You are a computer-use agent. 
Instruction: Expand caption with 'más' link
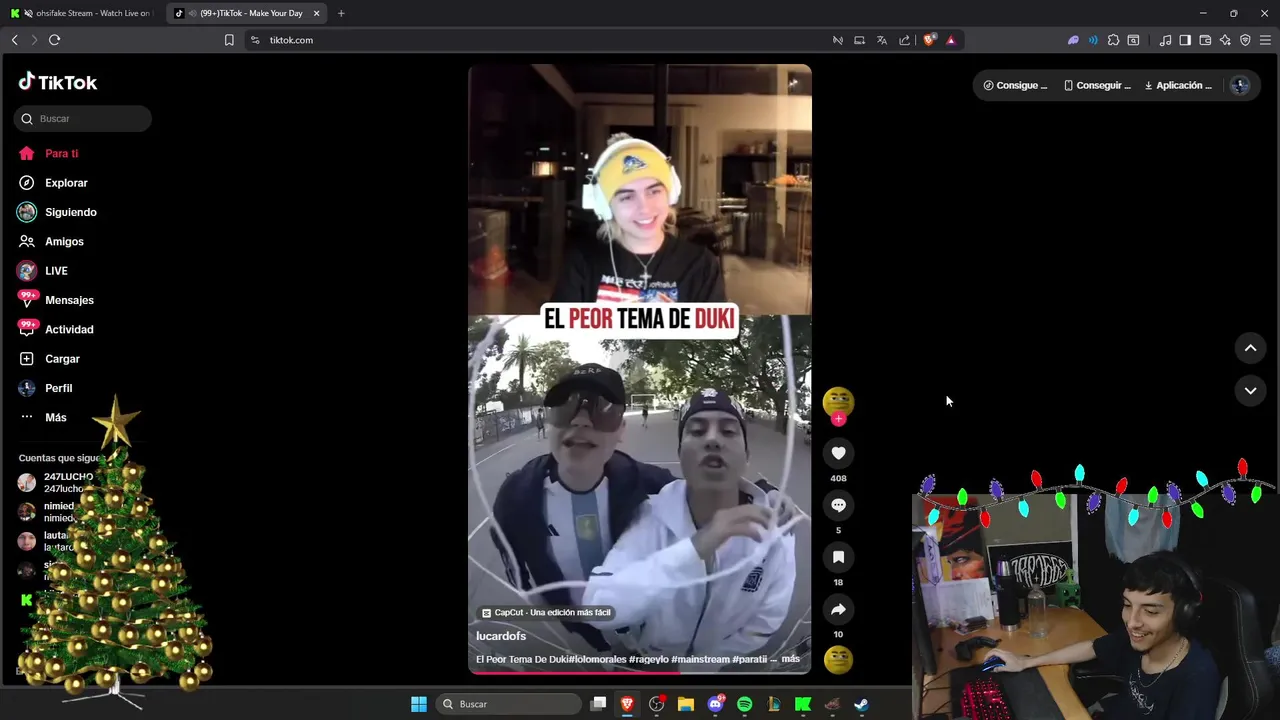tap(790, 659)
